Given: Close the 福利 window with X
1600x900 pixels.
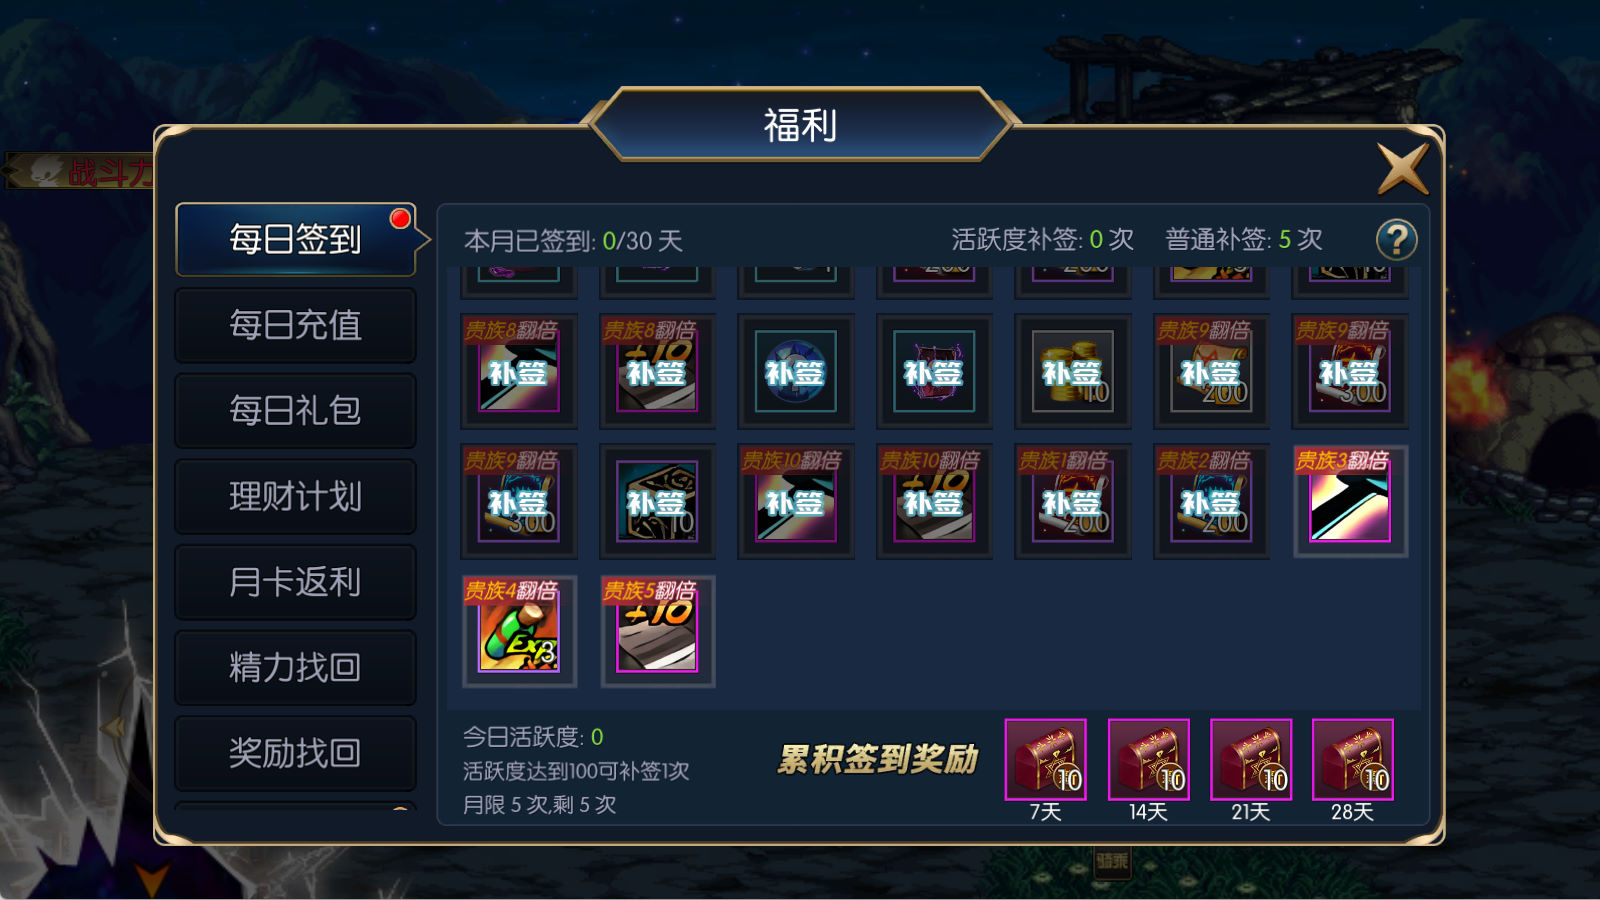Looking at the screenshot, I should click(1402, 168).
